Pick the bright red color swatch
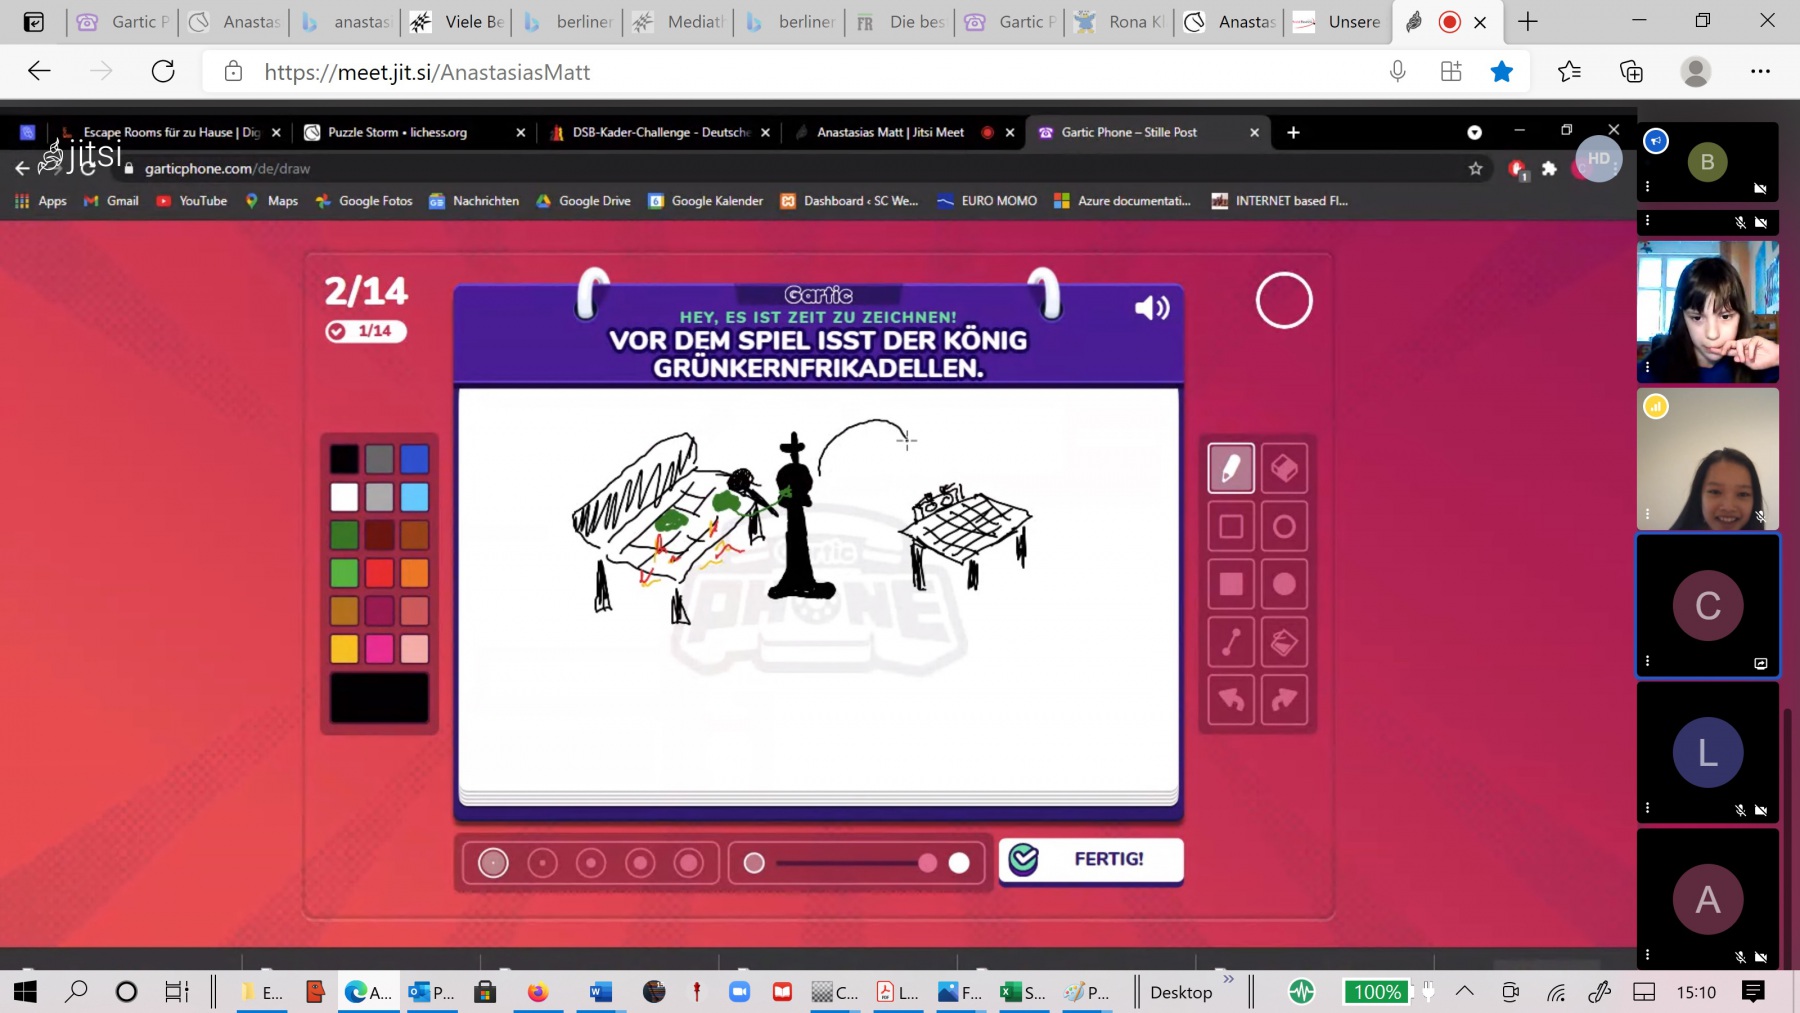The width and height of the screenshot is (1800, 1013). point(379,573)
